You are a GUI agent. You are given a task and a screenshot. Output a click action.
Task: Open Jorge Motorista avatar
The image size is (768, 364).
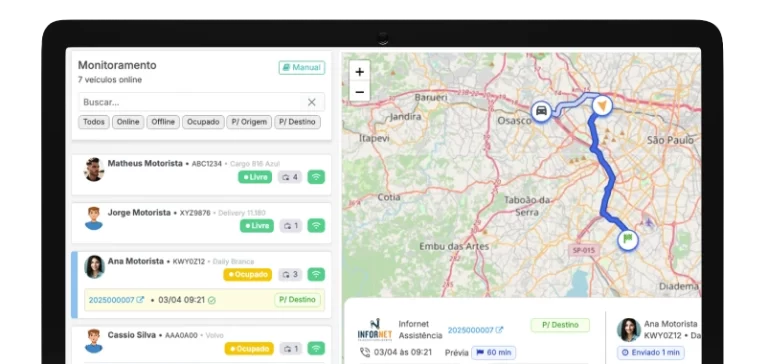pos(94,218)
